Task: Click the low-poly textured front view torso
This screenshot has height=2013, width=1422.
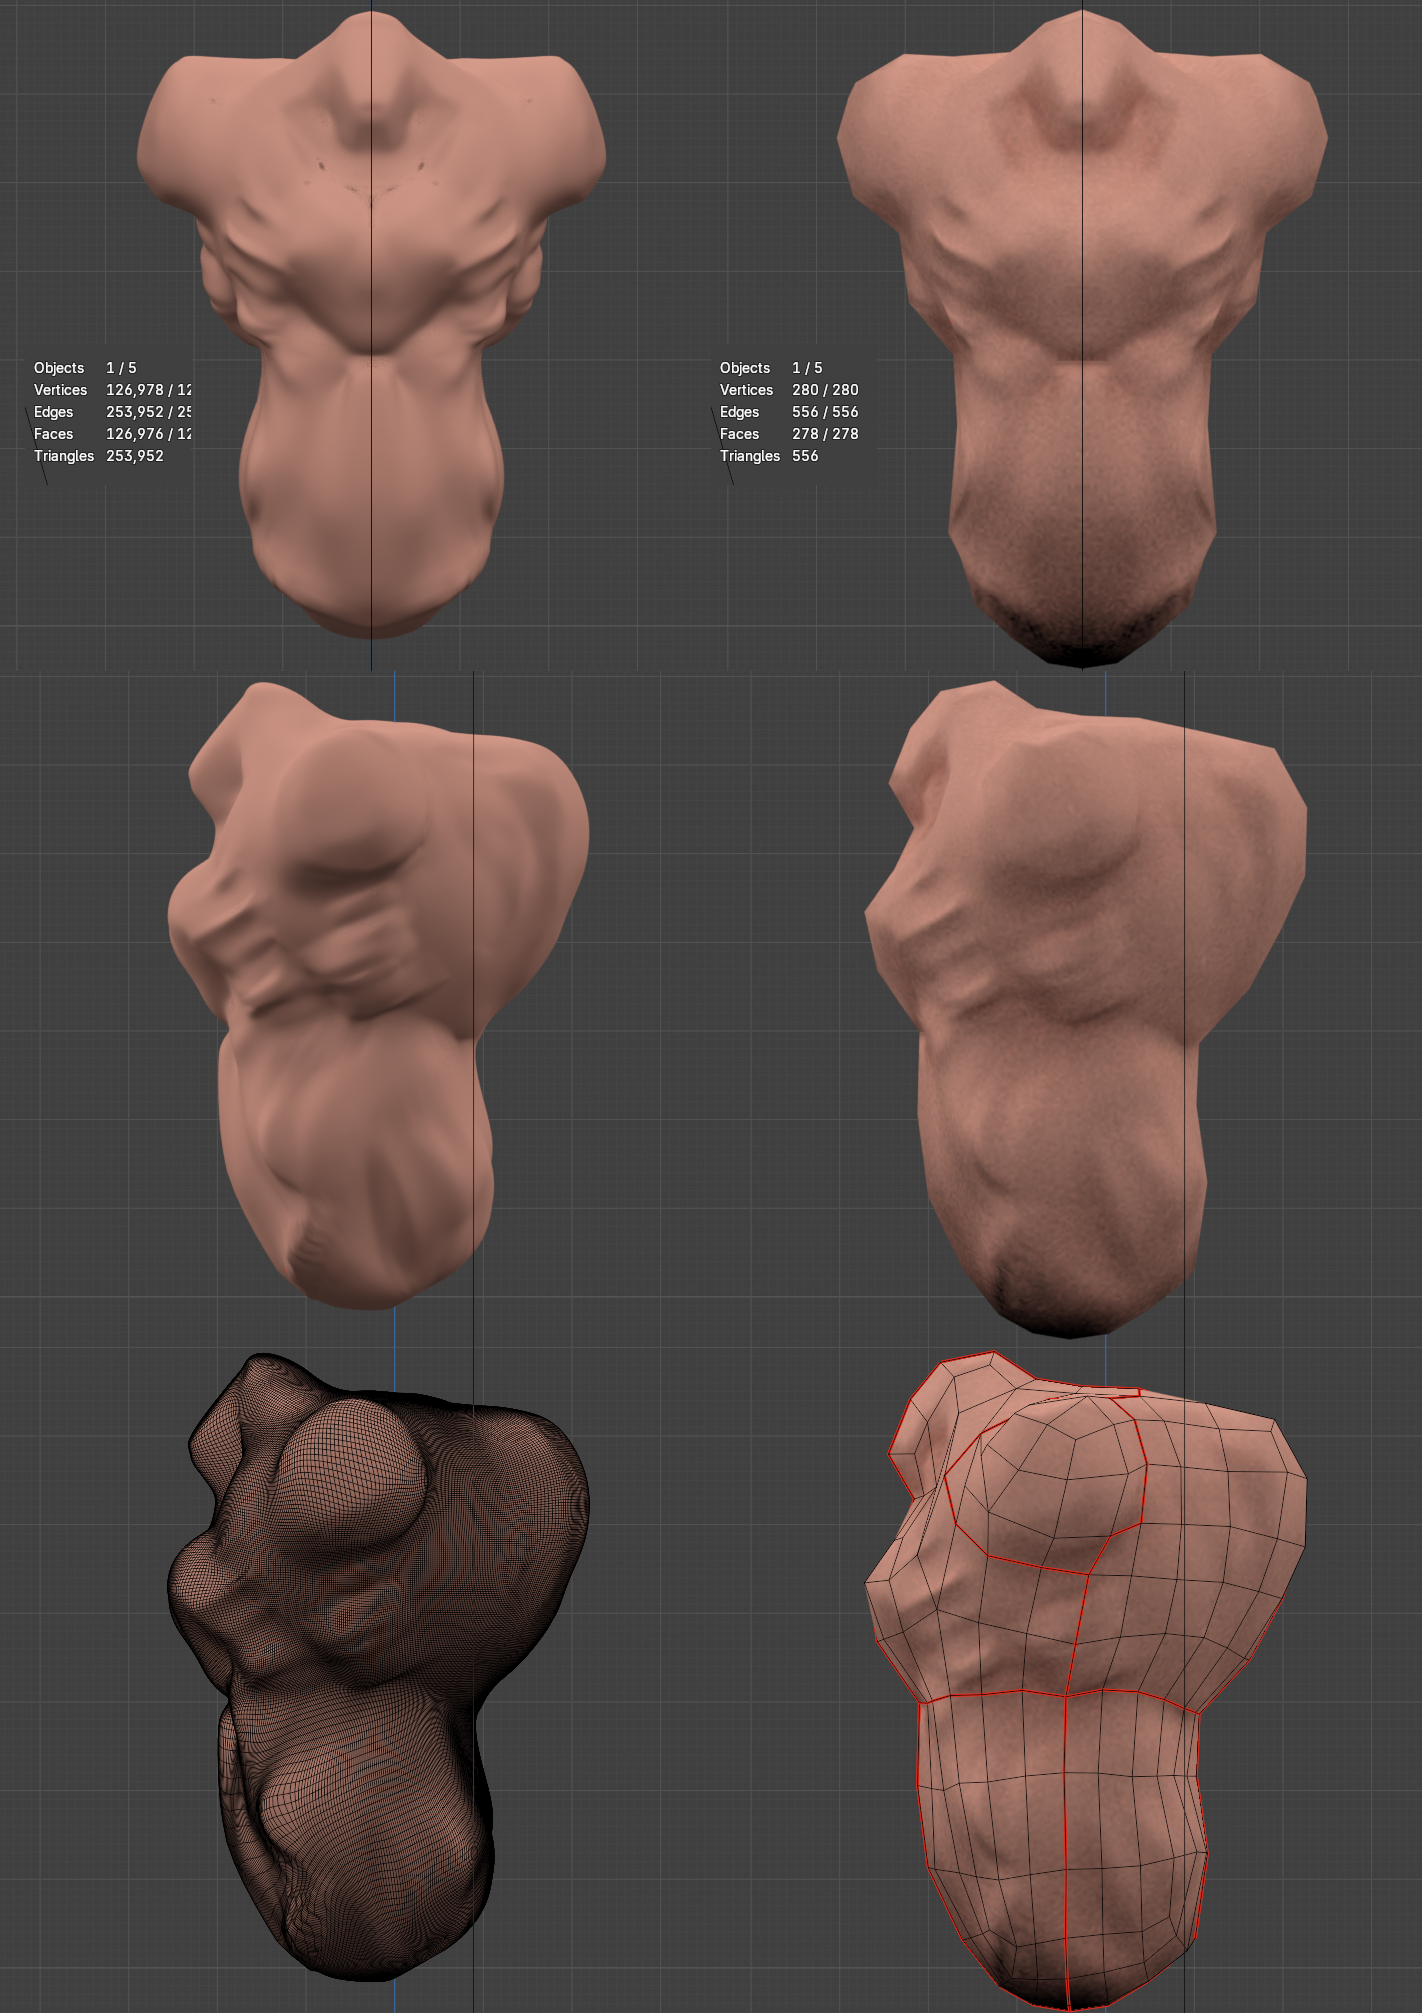Action: point(1082,340)
